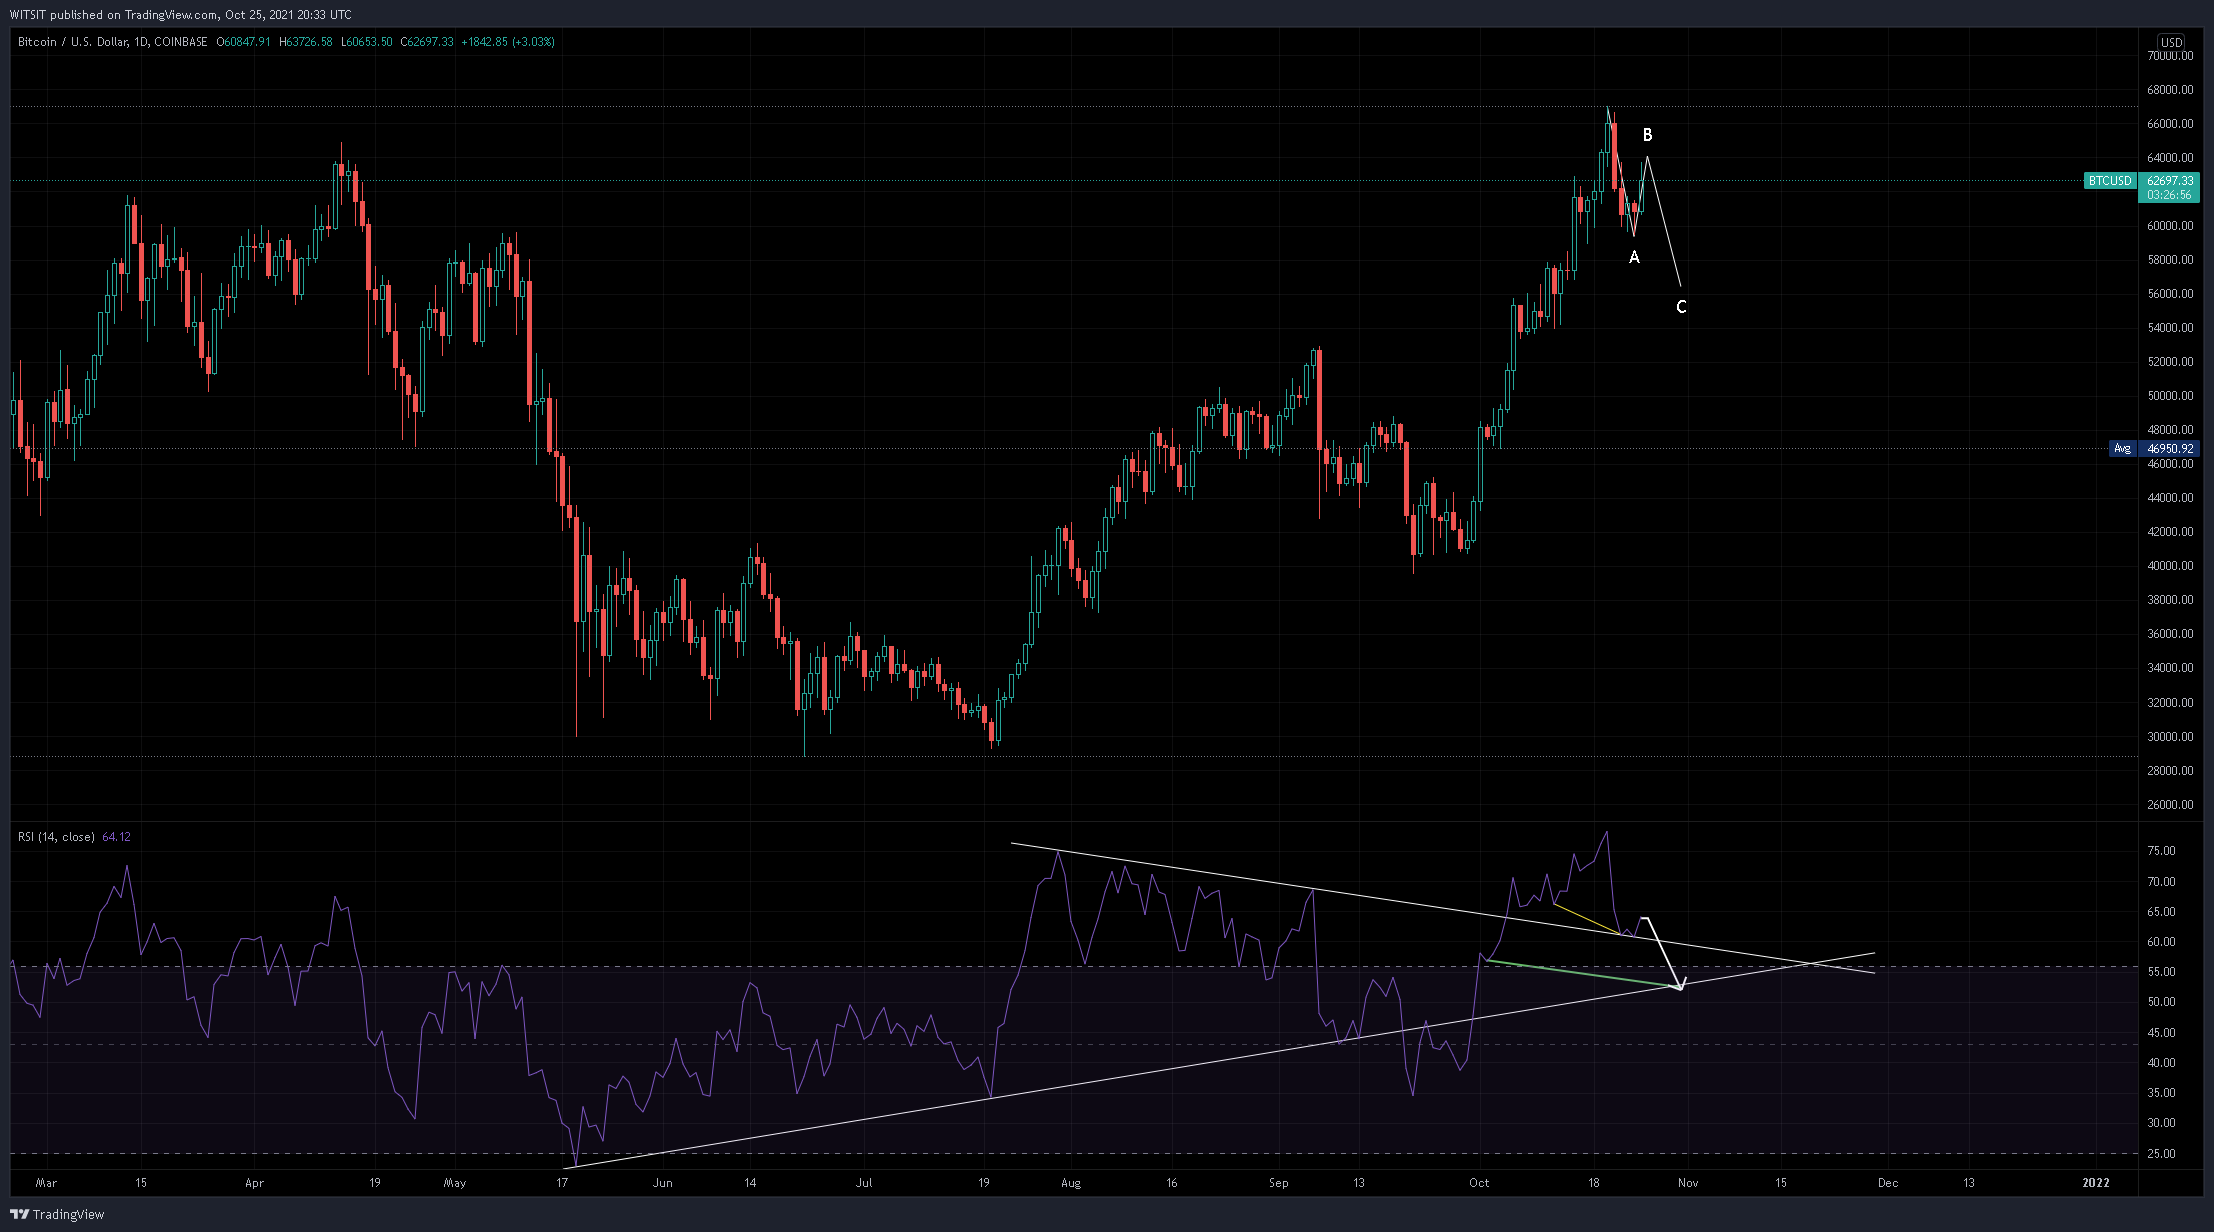Click the high value H63726.58
This screenshot has height=1232, width=2214.
305,42
